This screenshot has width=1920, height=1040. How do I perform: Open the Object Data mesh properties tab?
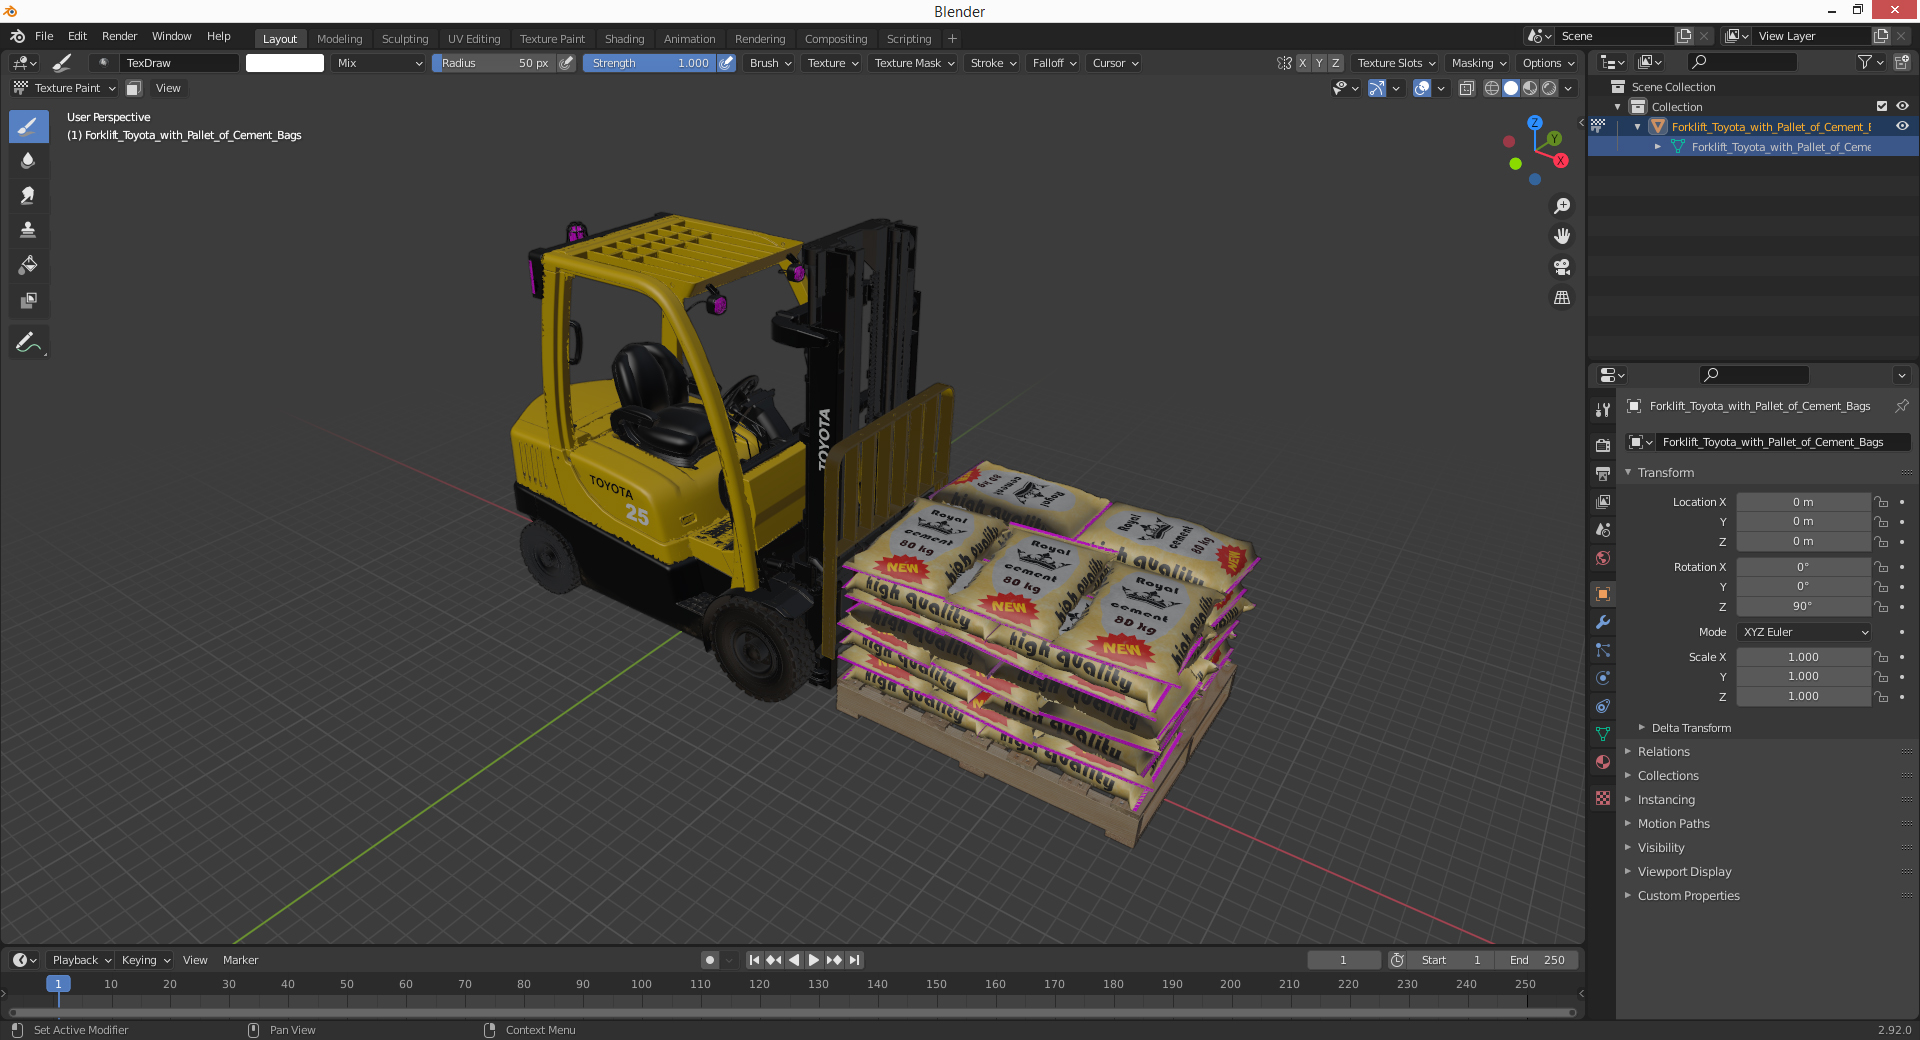(1603, 734)
